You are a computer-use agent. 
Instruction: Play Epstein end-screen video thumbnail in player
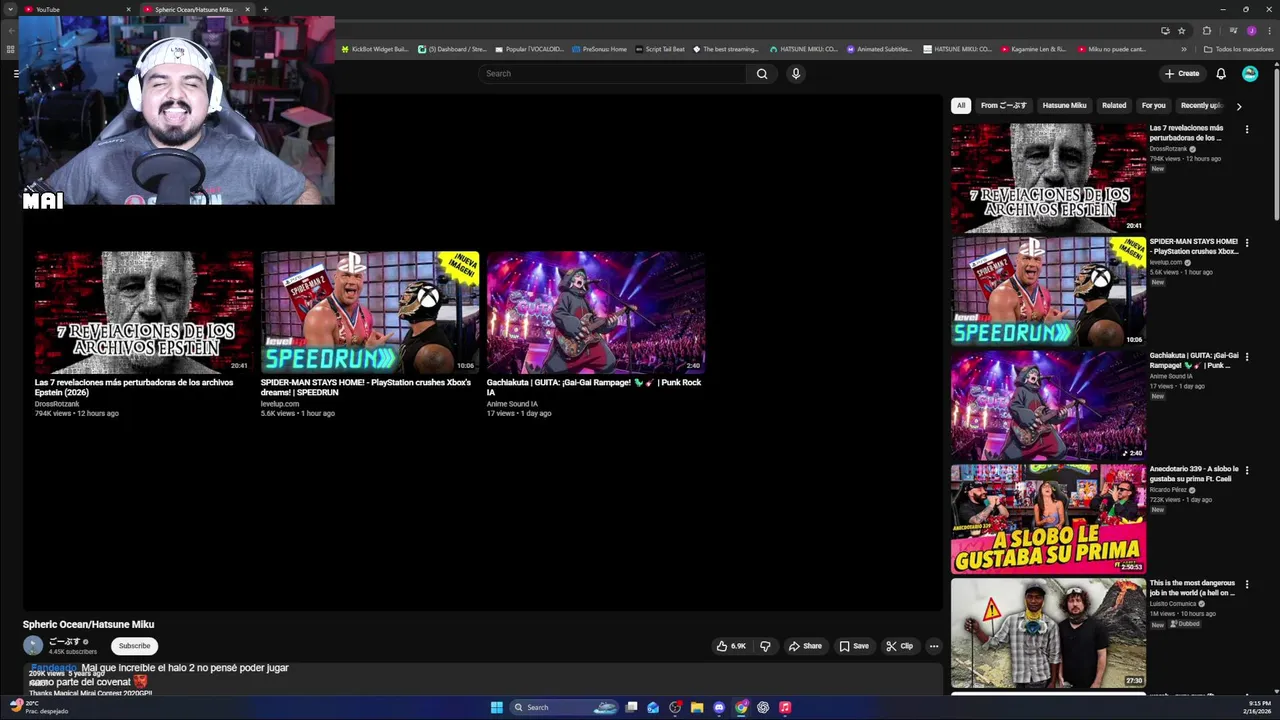tap(144, 312)
